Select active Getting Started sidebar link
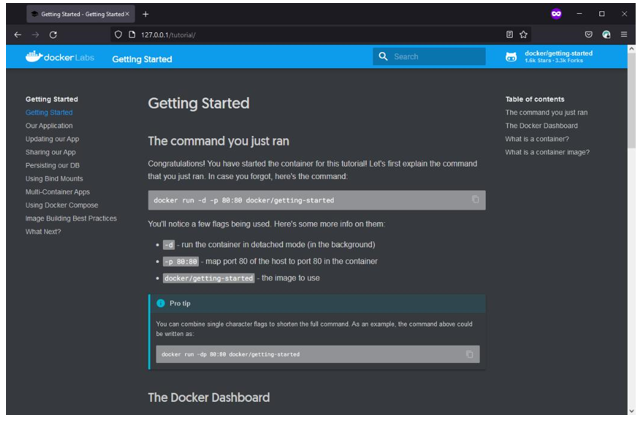This screenshot has width=639, height=421. (x=49, y=112)
